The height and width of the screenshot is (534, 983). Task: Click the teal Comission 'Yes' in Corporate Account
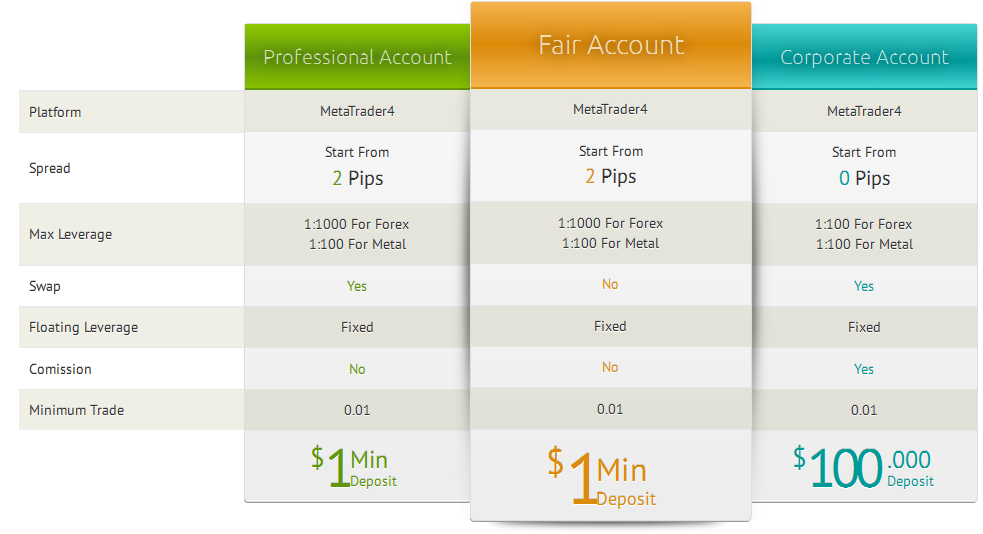coord(864,369)
